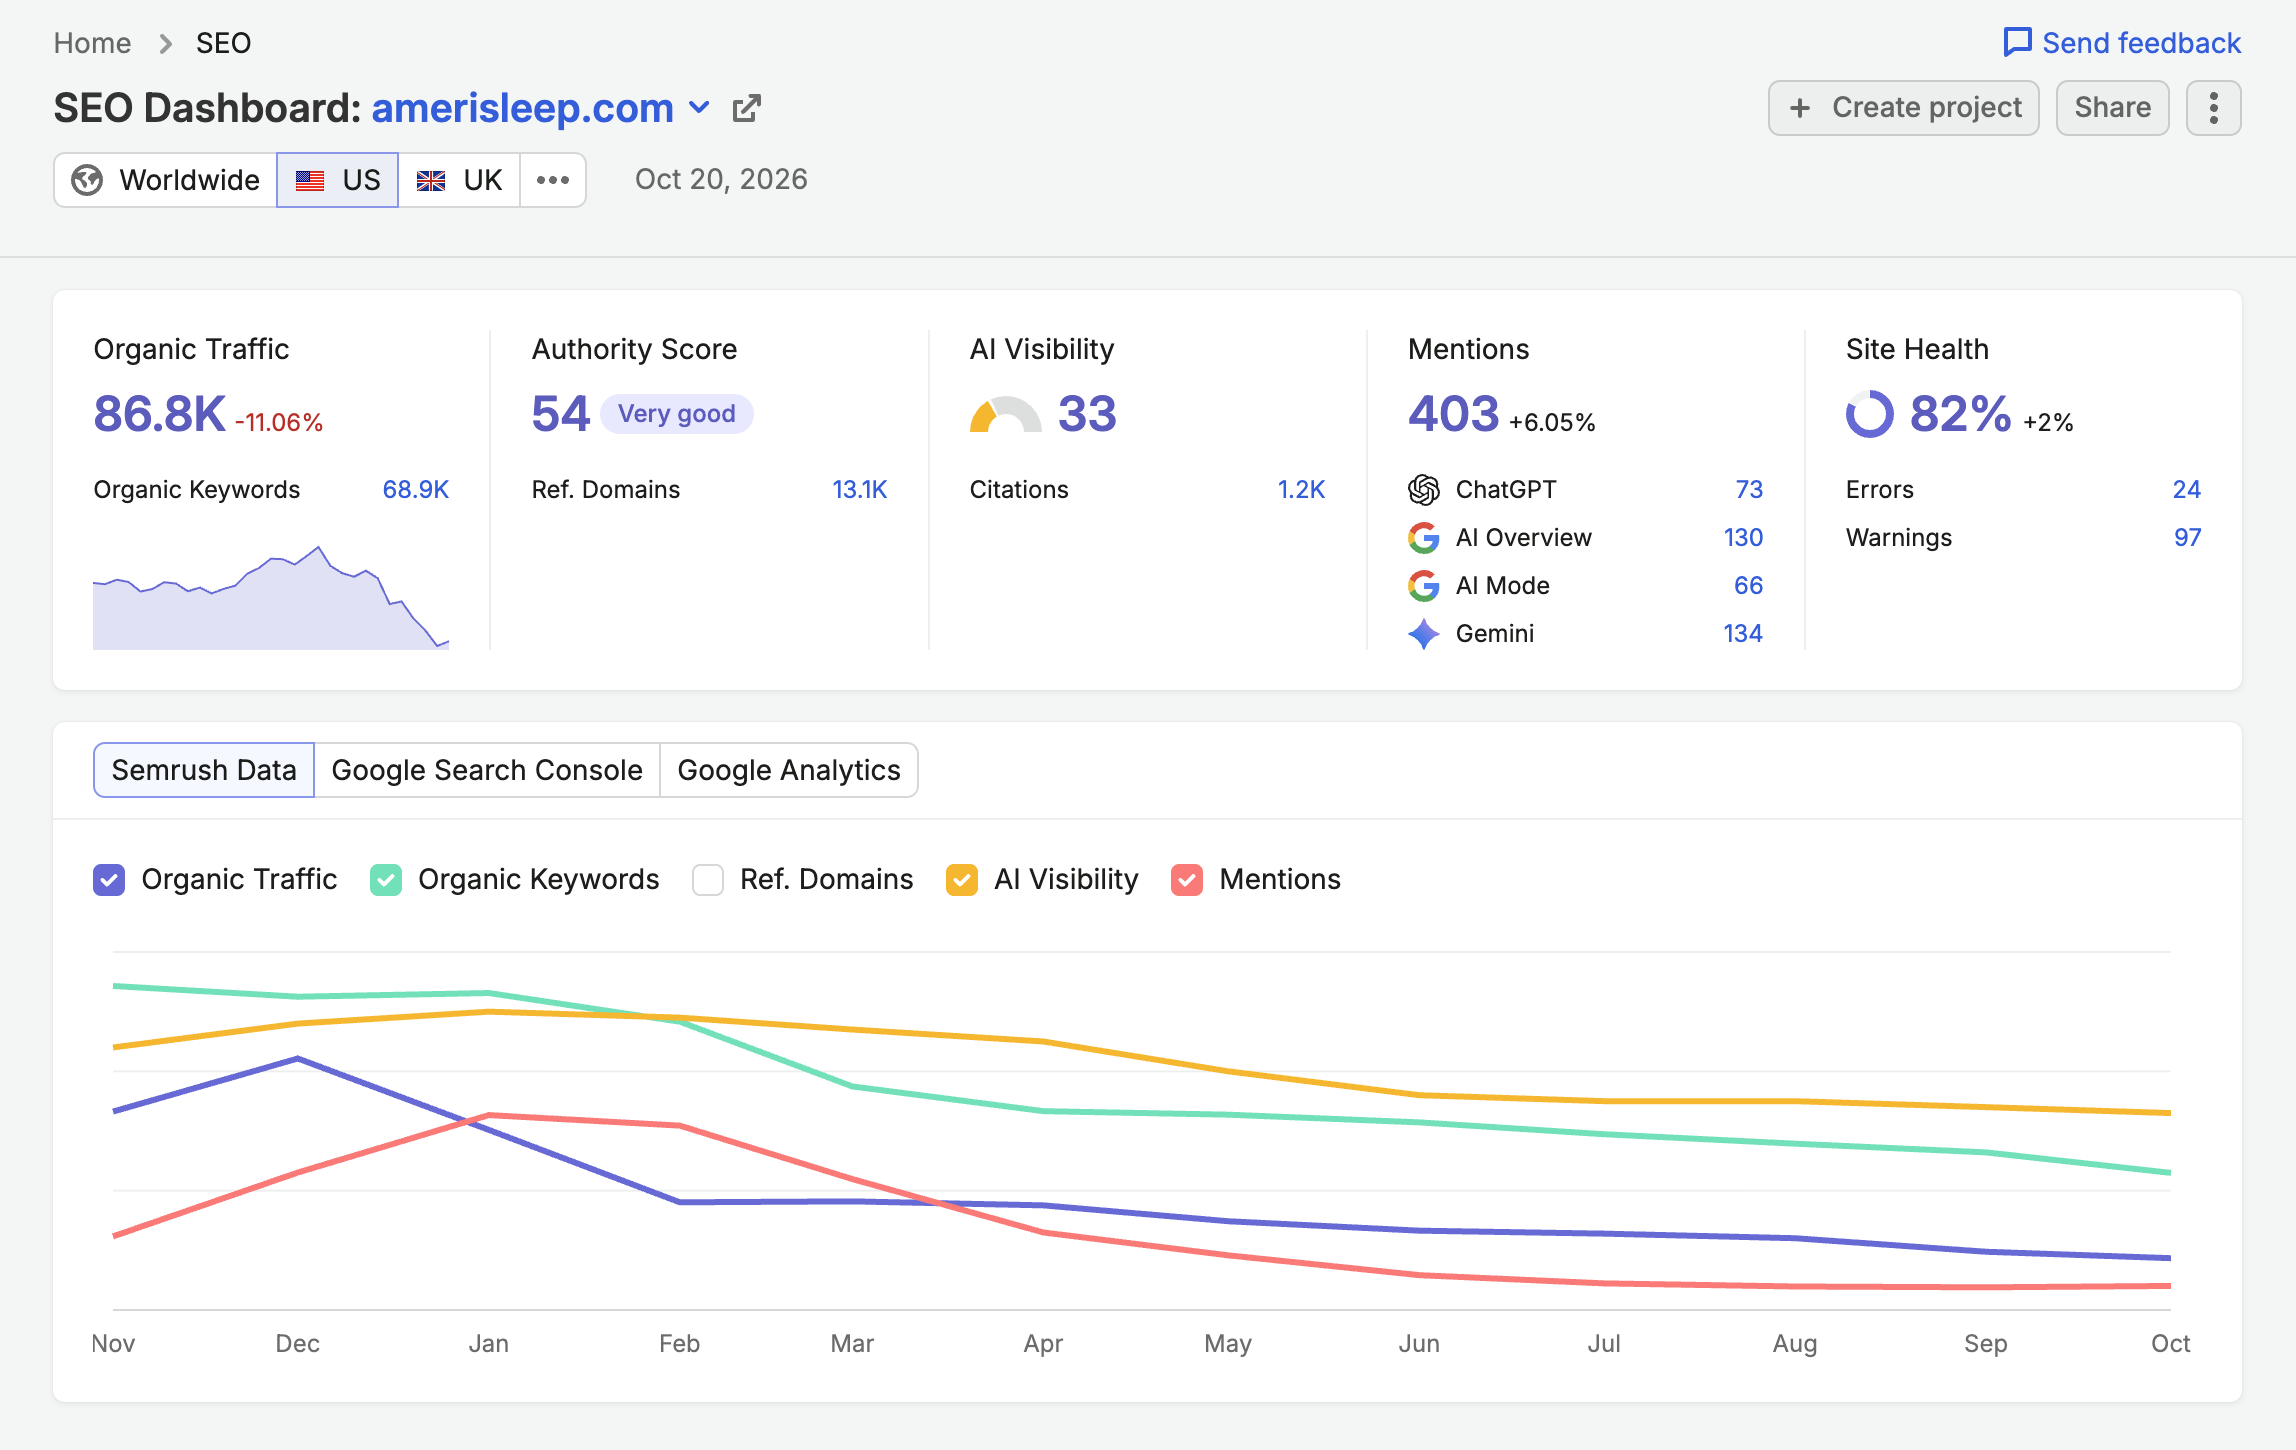This screenshot has width=2296, height=1450.
Task: Click the AI Visibility gauge icon
Action: (1005, 415)
